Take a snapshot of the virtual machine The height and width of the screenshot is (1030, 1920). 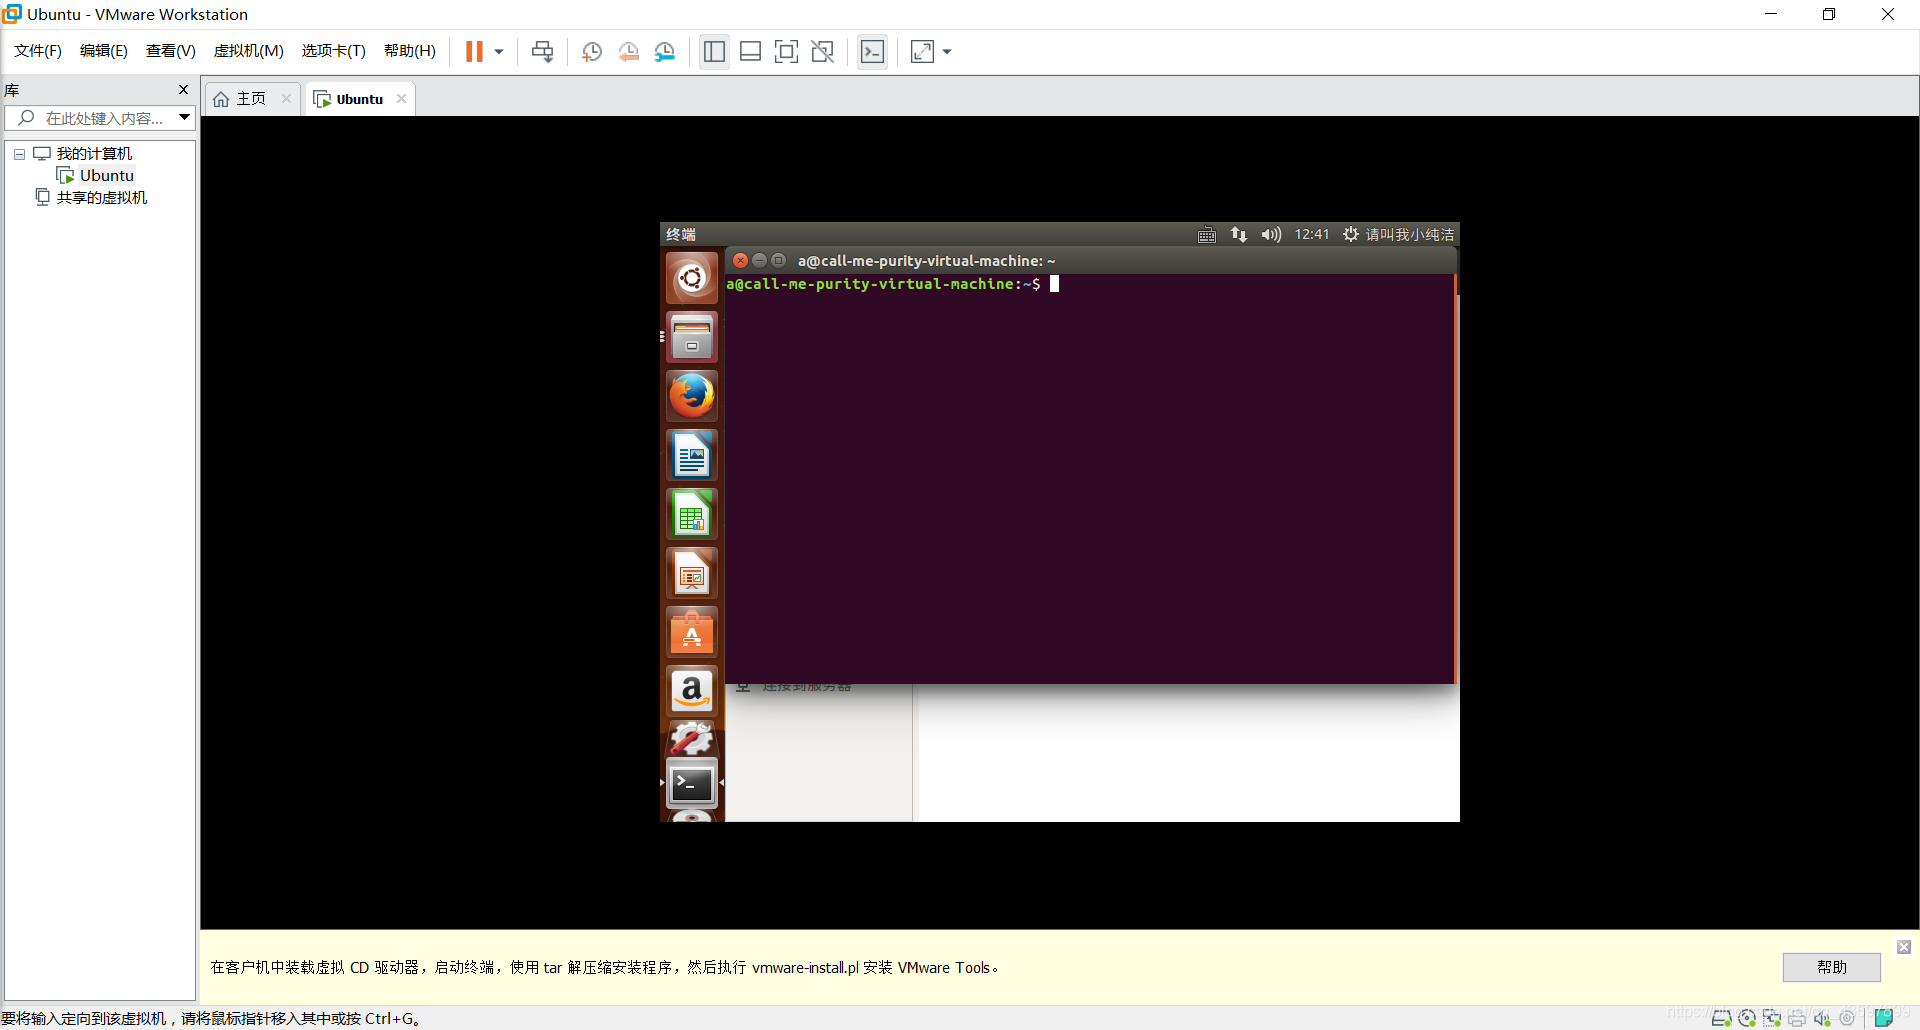point(592,51)
